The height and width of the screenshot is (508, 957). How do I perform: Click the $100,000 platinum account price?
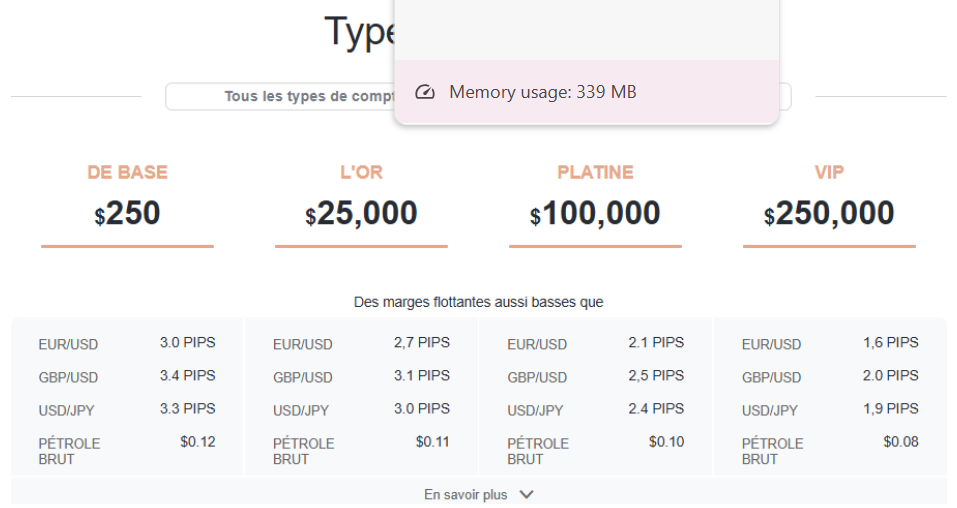(x=595, y=214)
